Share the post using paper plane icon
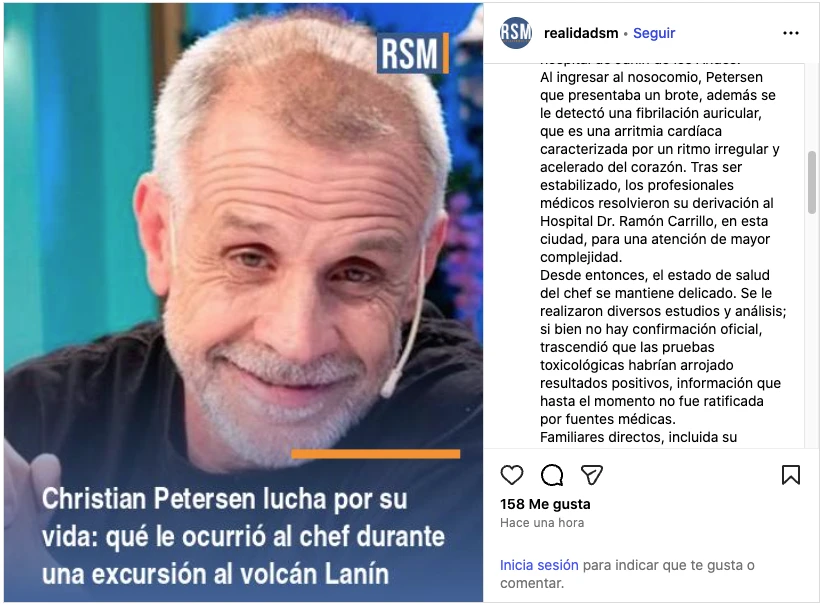 (x=592, y=475)
